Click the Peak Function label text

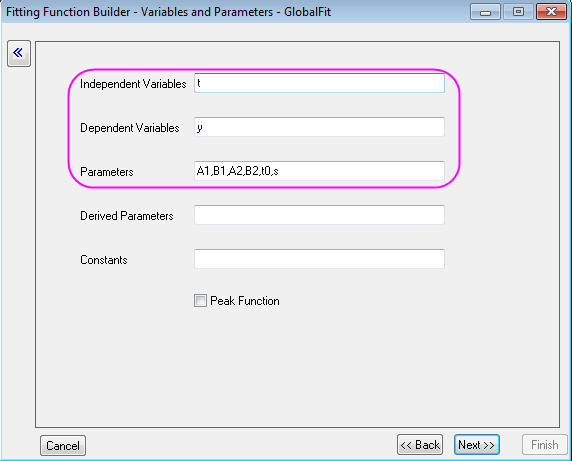(245, 301)
